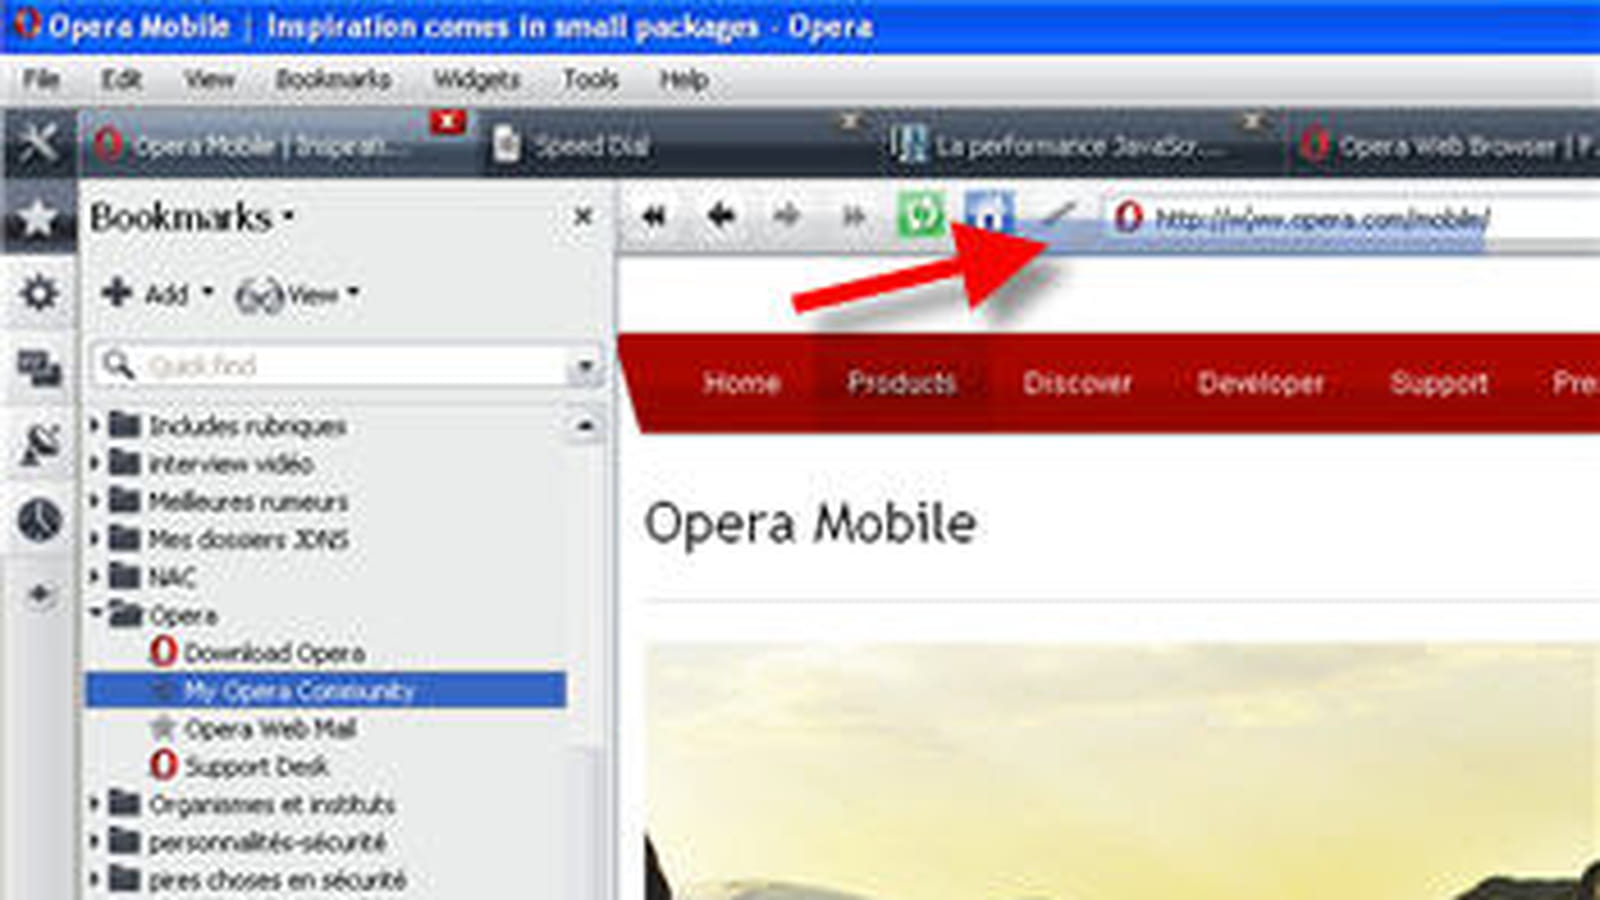Viewport: 1600px width, 900px height.
Task: Click the Fast Forward navigation button
Action: pos(853,215)
